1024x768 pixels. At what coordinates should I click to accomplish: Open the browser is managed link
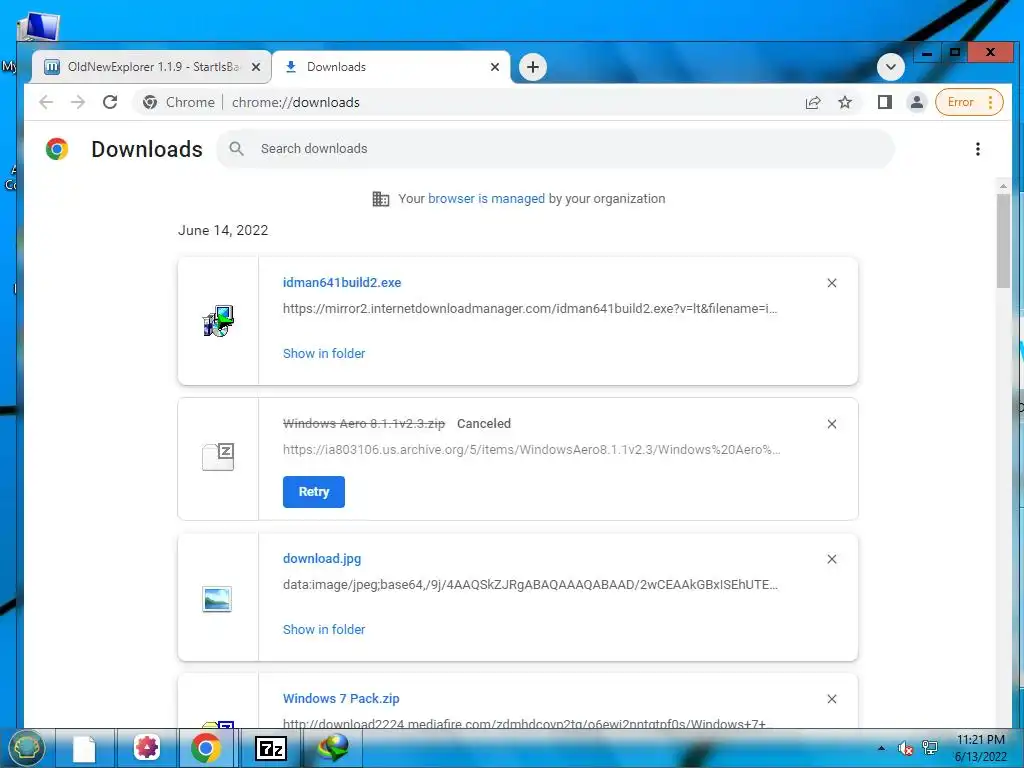point(486,199)
